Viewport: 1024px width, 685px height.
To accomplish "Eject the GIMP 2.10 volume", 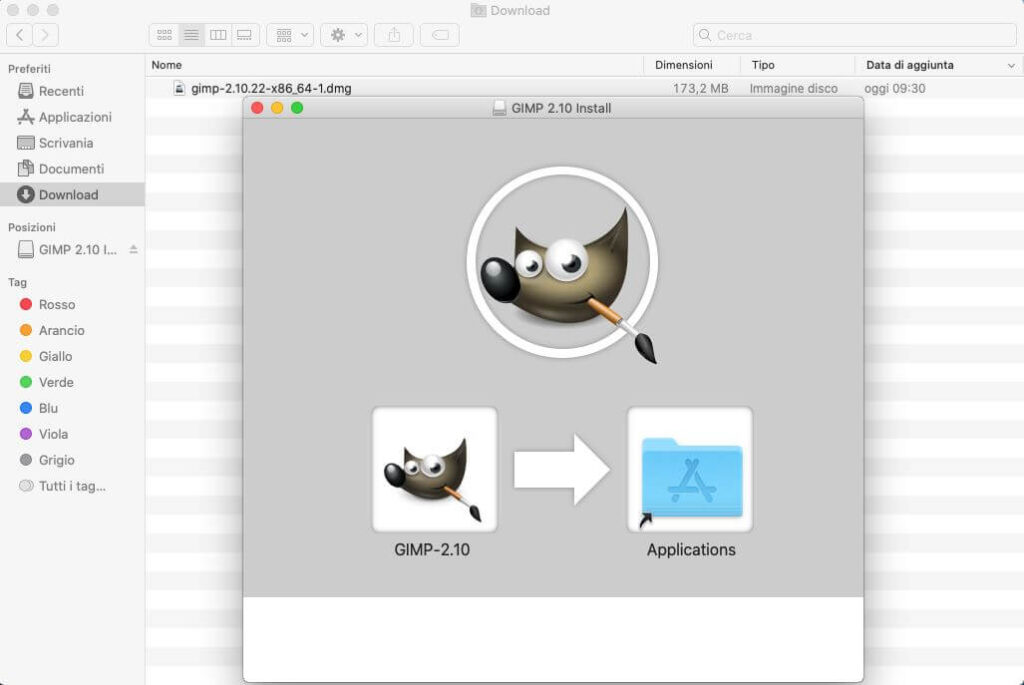I will [x=133, y=249].
